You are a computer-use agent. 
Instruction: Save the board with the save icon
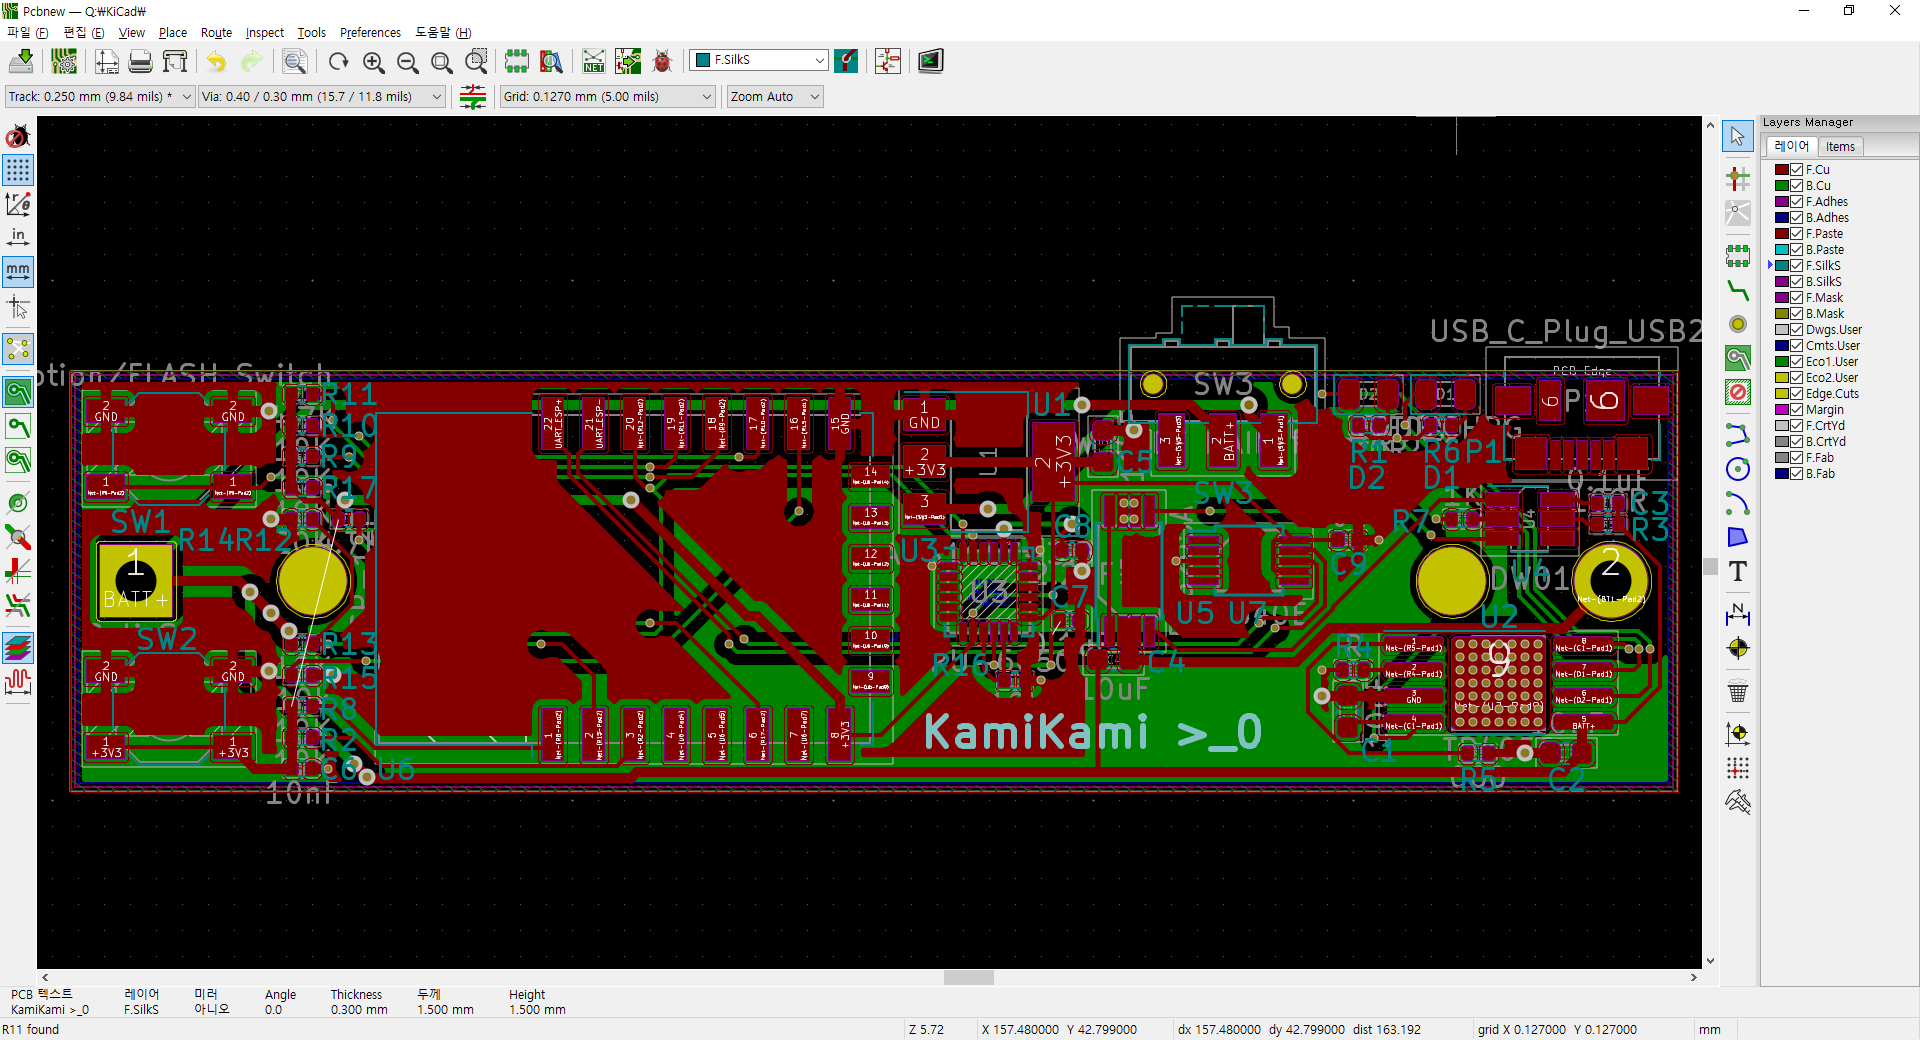point(20,61)
